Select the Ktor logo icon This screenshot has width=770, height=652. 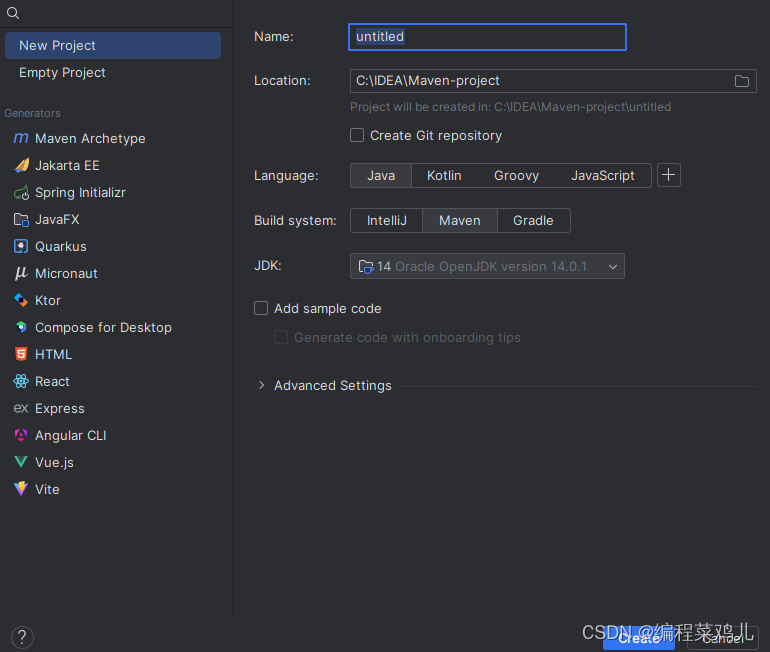tap(21, 300)
